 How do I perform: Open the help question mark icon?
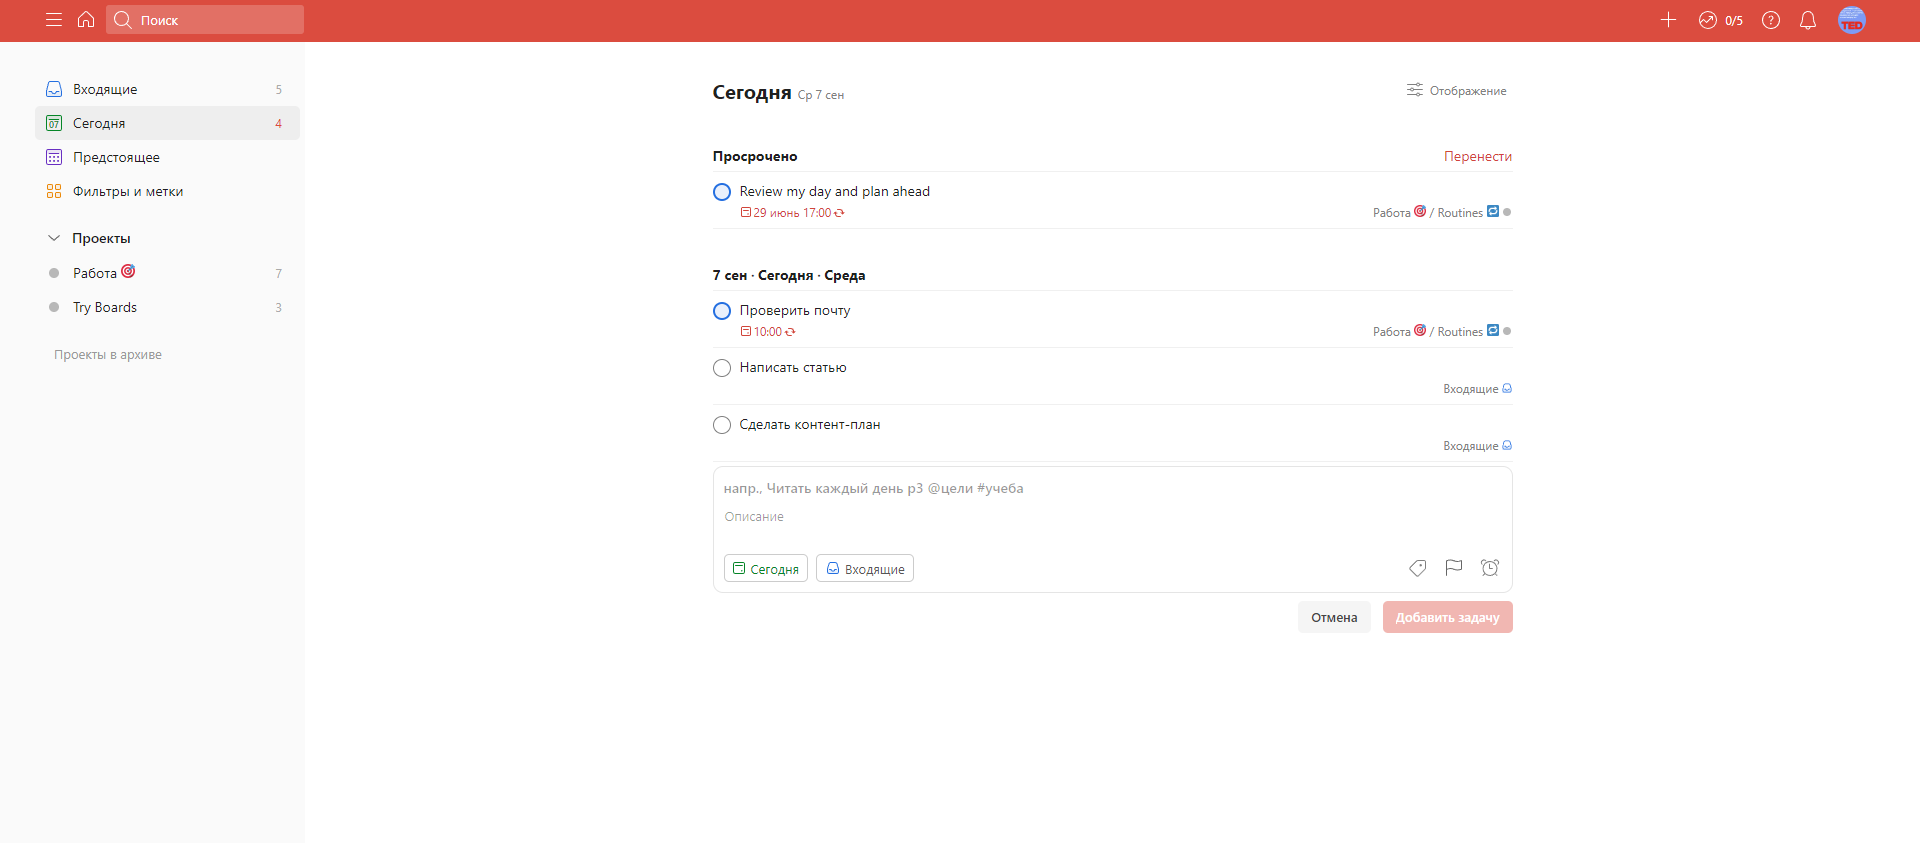pos(1771,20)
